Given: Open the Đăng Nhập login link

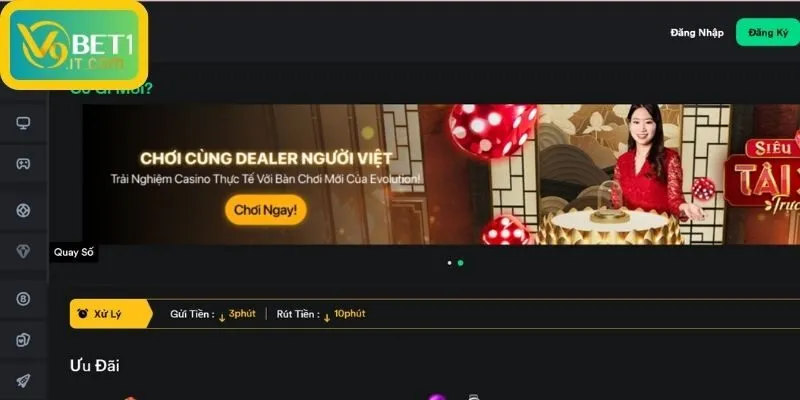Looking at the screenshot, I should (697, 33).
